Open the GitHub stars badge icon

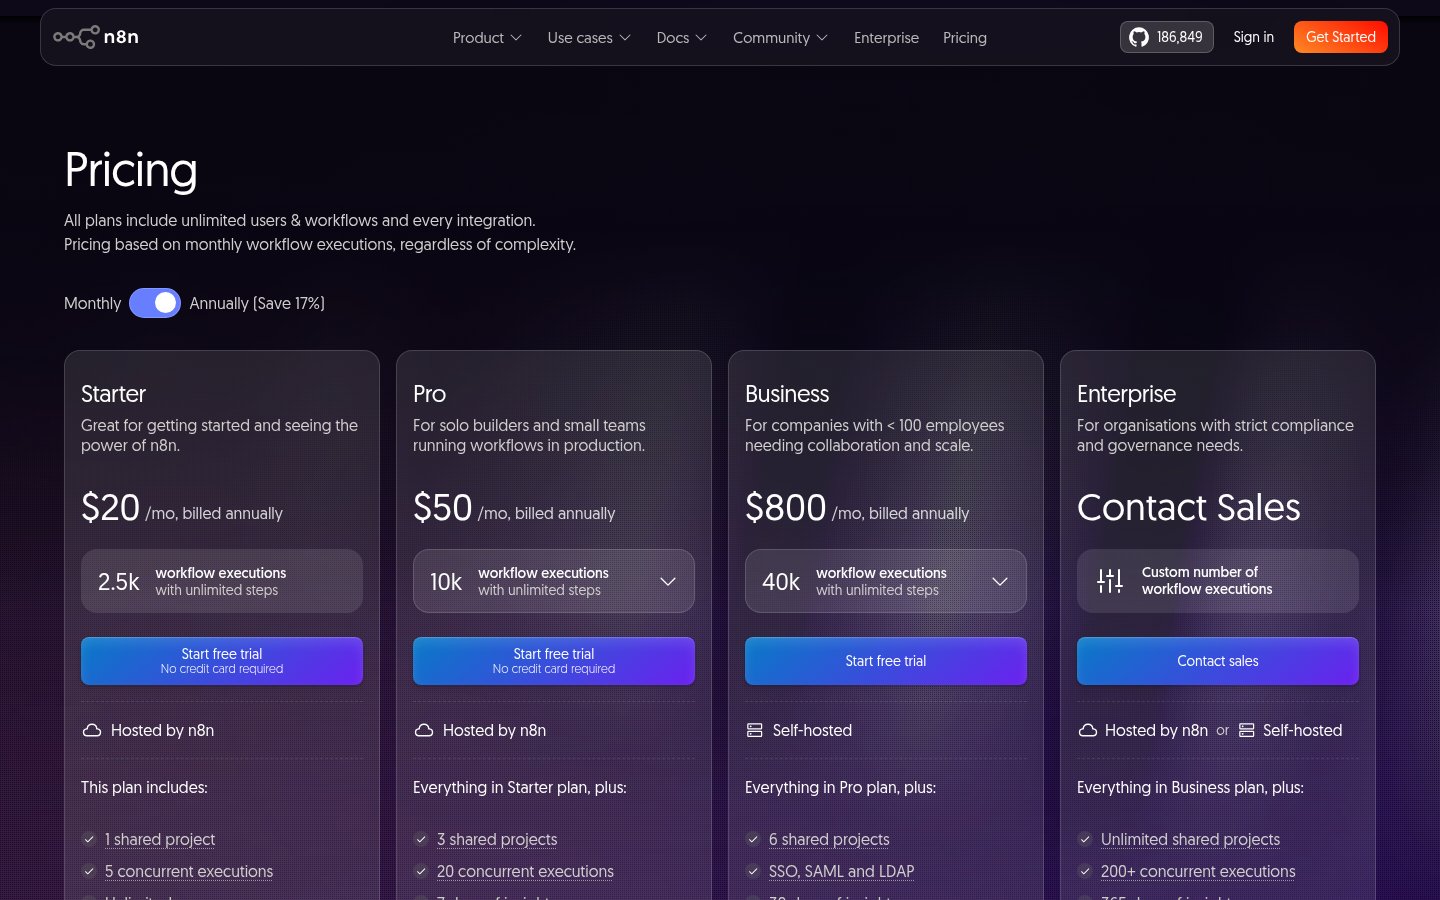(1139, 37)
